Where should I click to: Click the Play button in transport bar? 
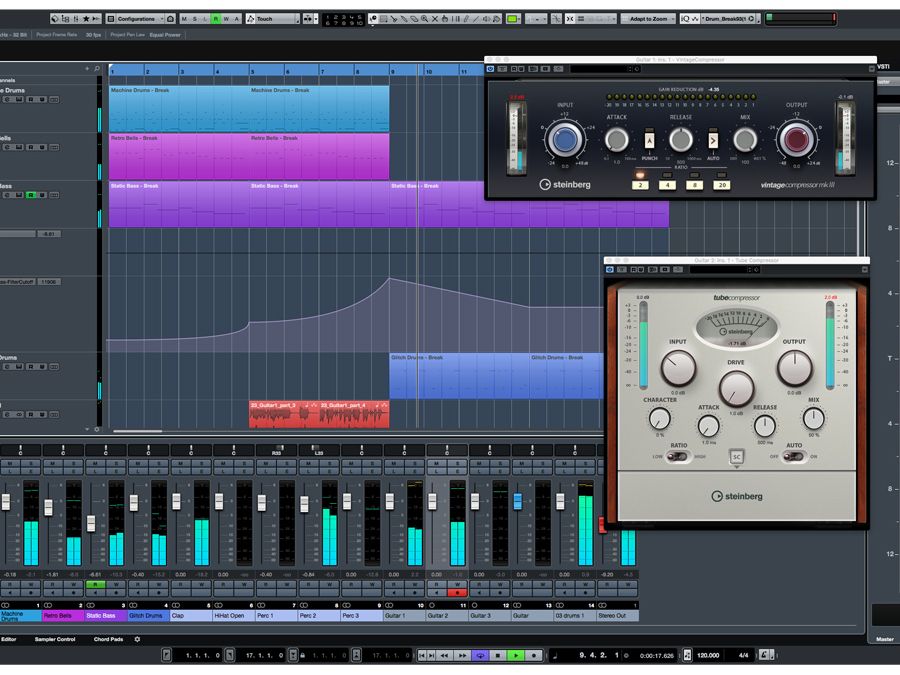pyautogui.click(x=515, y=655)
